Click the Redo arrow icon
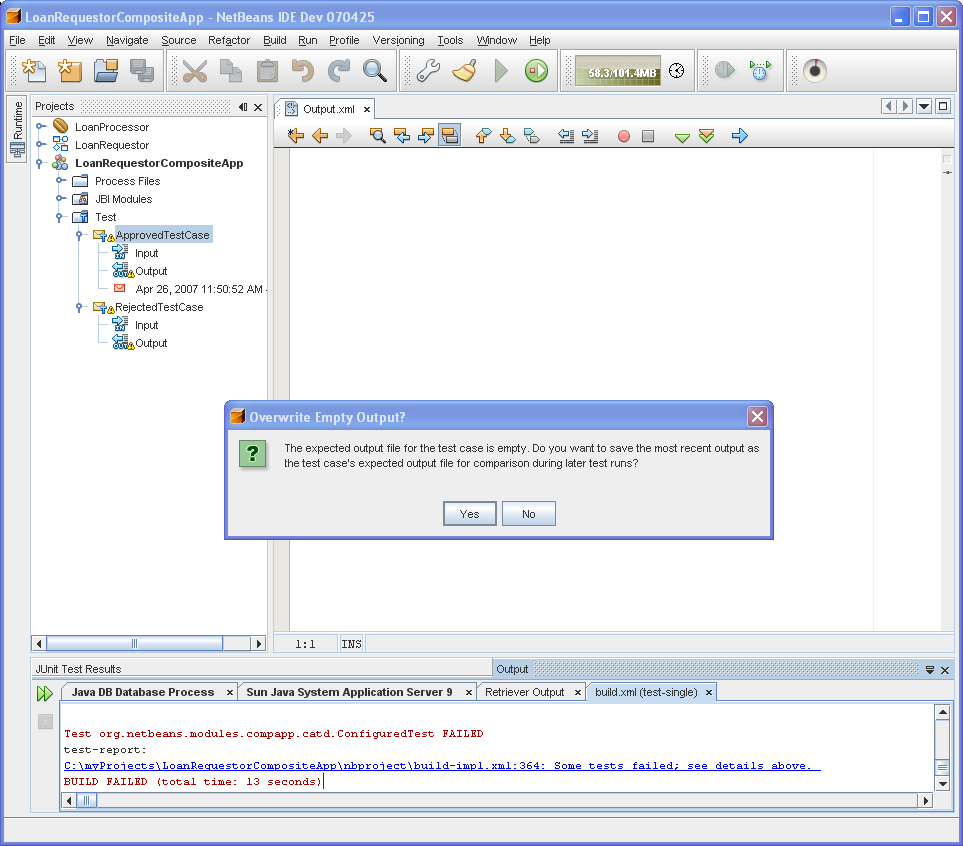This screenshot has height=846, width=963. click(x=338, y=71)
